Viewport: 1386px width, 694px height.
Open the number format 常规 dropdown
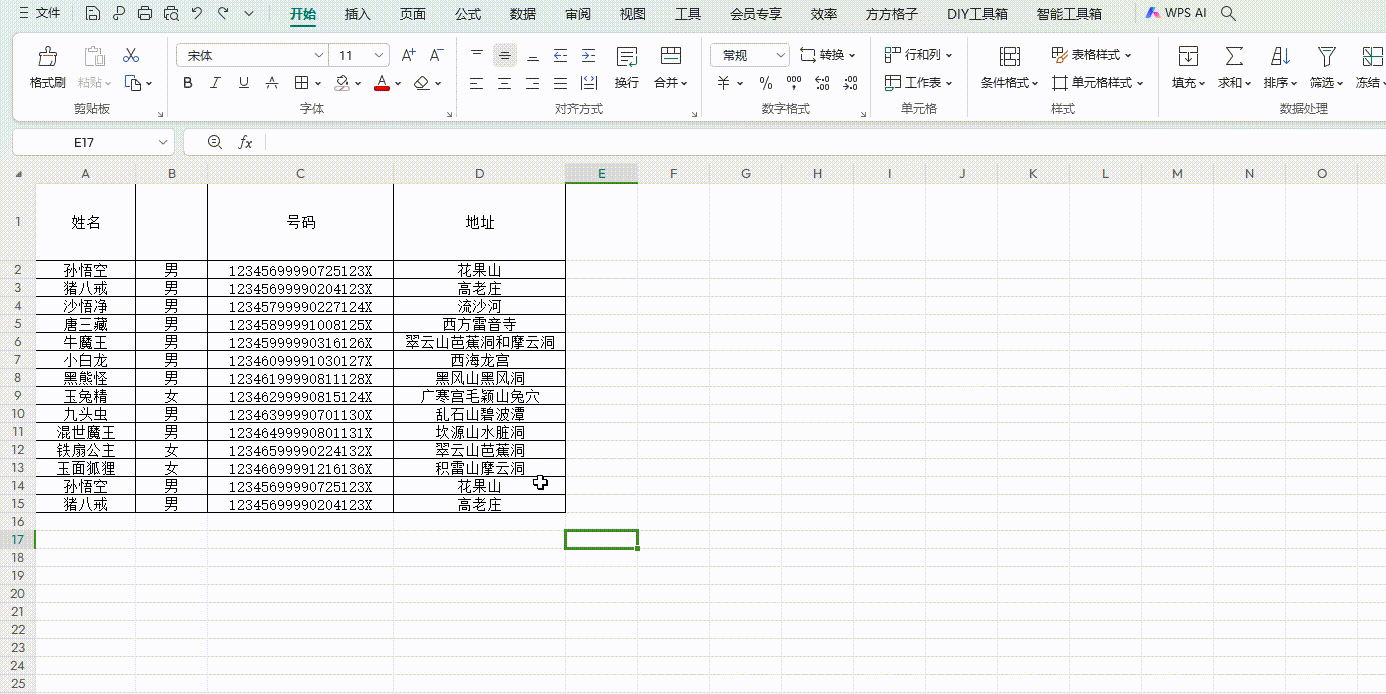[780, 56]
